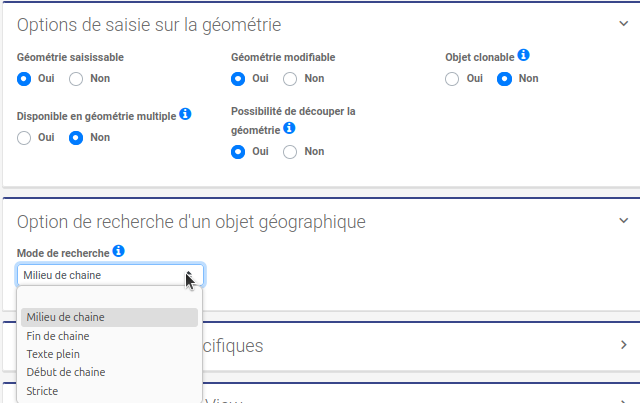Expand the partially hidden 'cifiques' section chevron

tap(623, 345)
